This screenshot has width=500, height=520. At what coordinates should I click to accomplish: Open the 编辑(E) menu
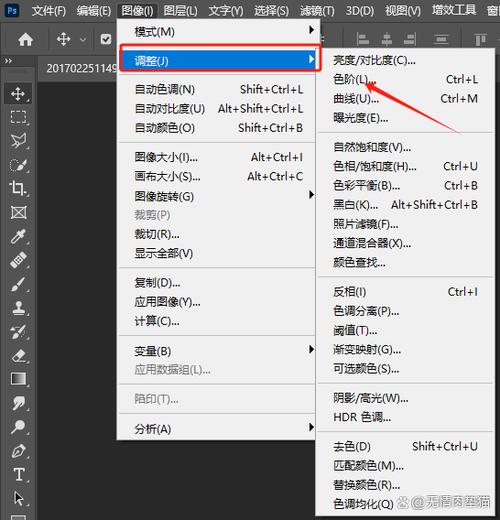[x=94, y=11]
